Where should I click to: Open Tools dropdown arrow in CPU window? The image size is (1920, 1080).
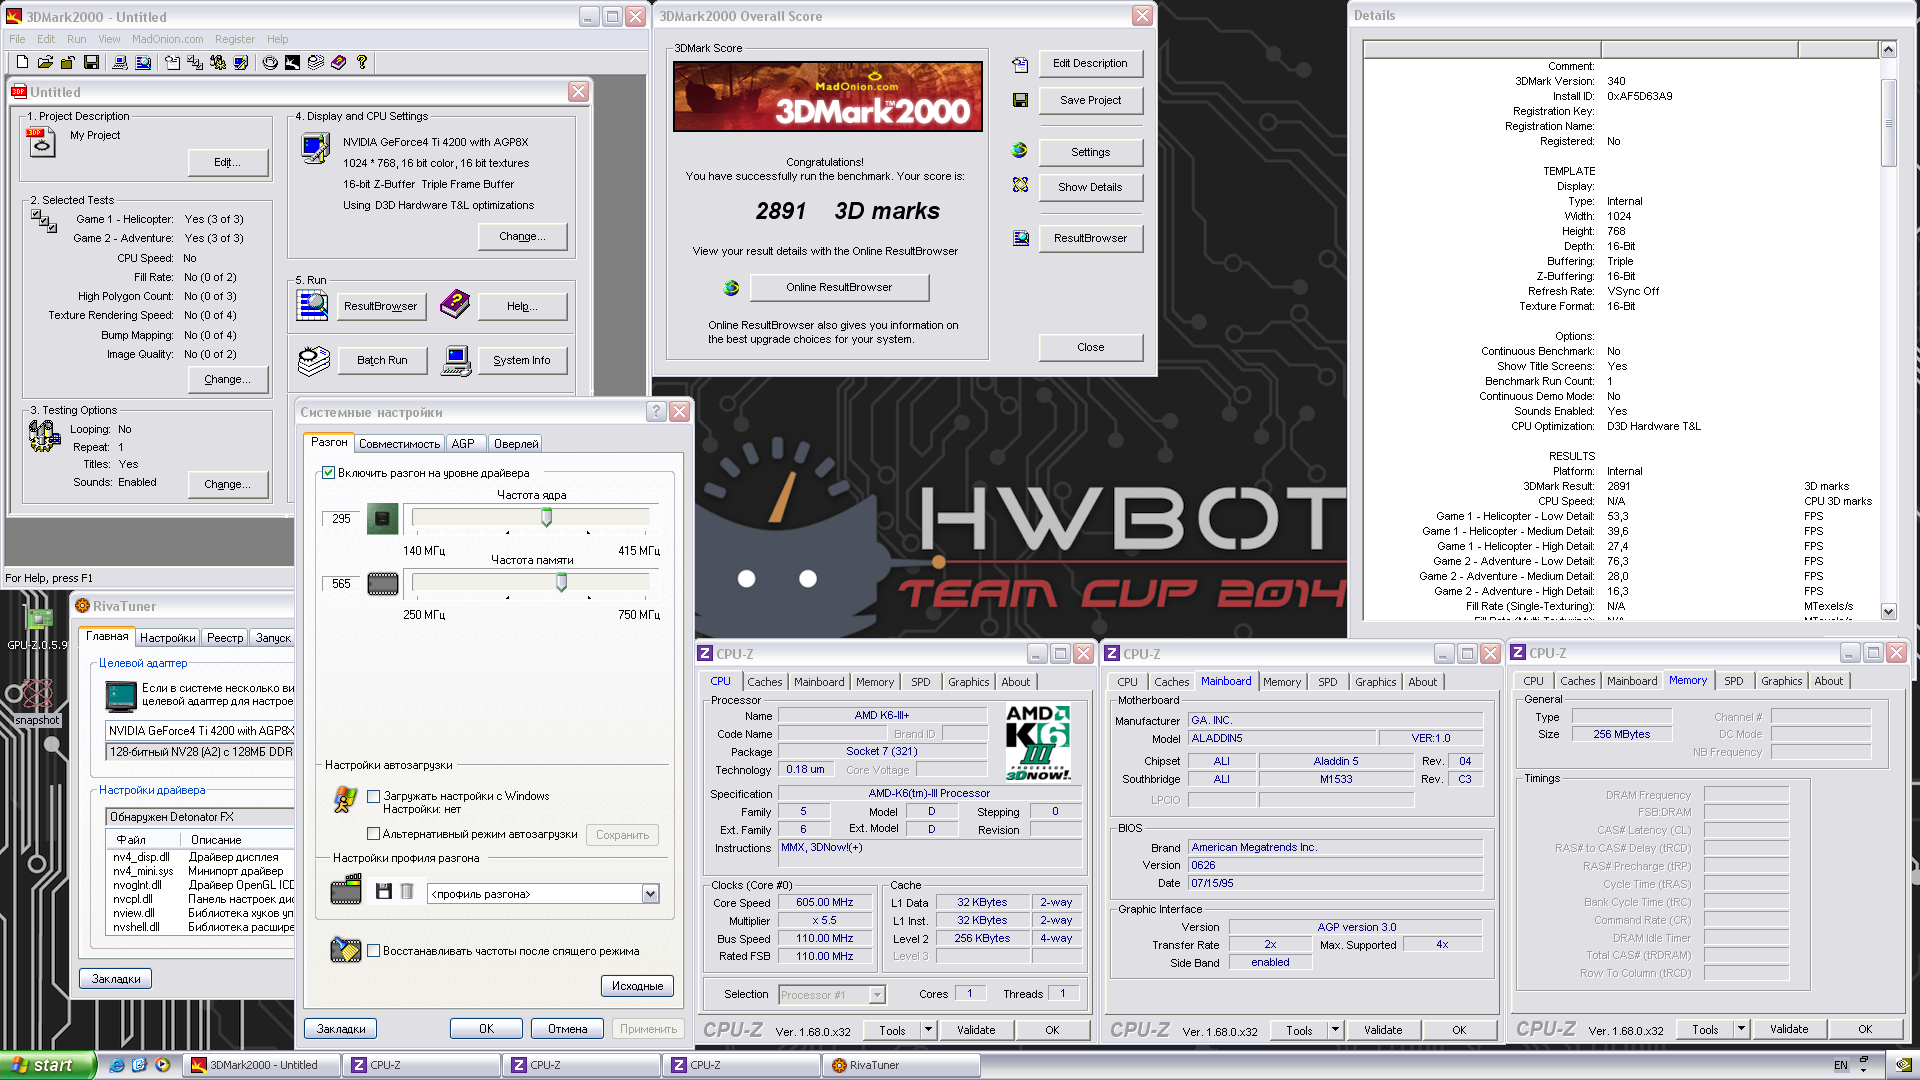pyautogui.click(x=928, y=1029)
